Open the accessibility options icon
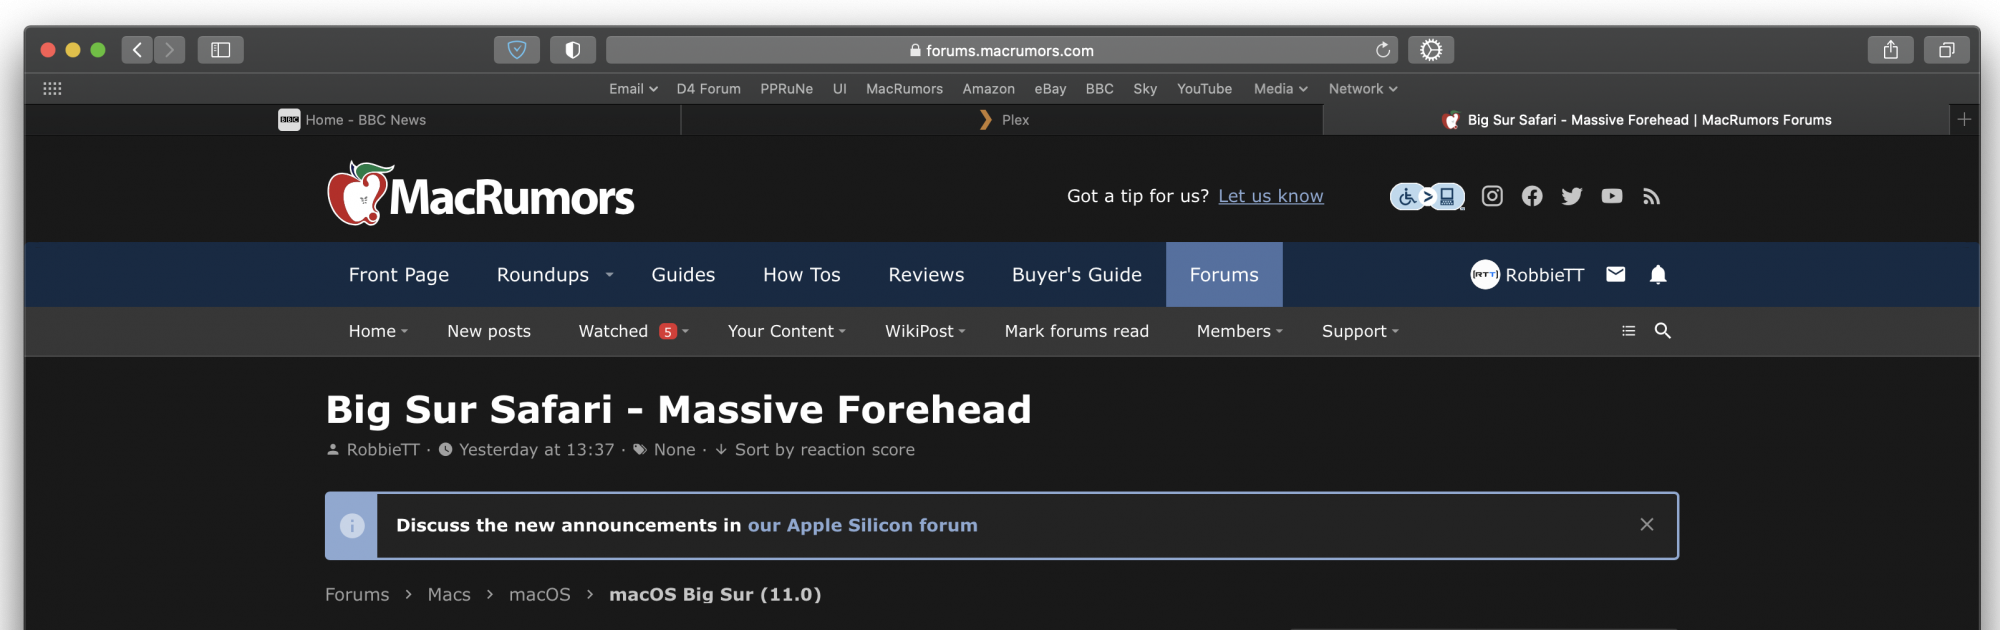The height and width of the screenshot is (630, 2000). pyautogui.click(x=1427, y=196)
